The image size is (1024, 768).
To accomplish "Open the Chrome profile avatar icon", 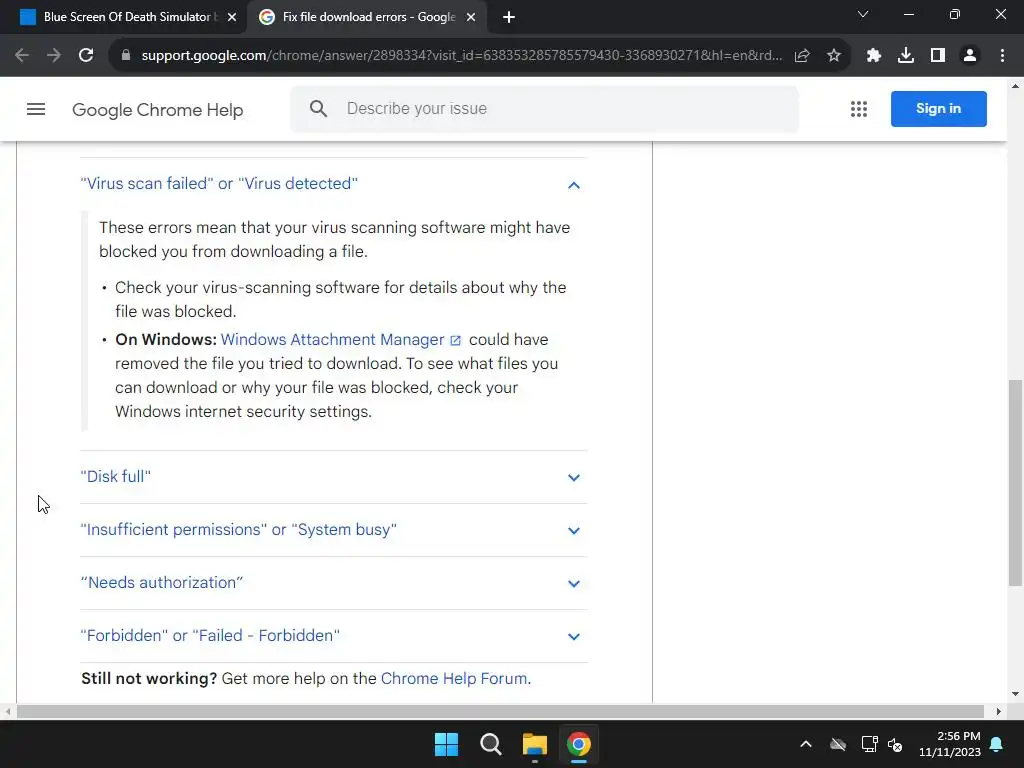I will 970,56.
